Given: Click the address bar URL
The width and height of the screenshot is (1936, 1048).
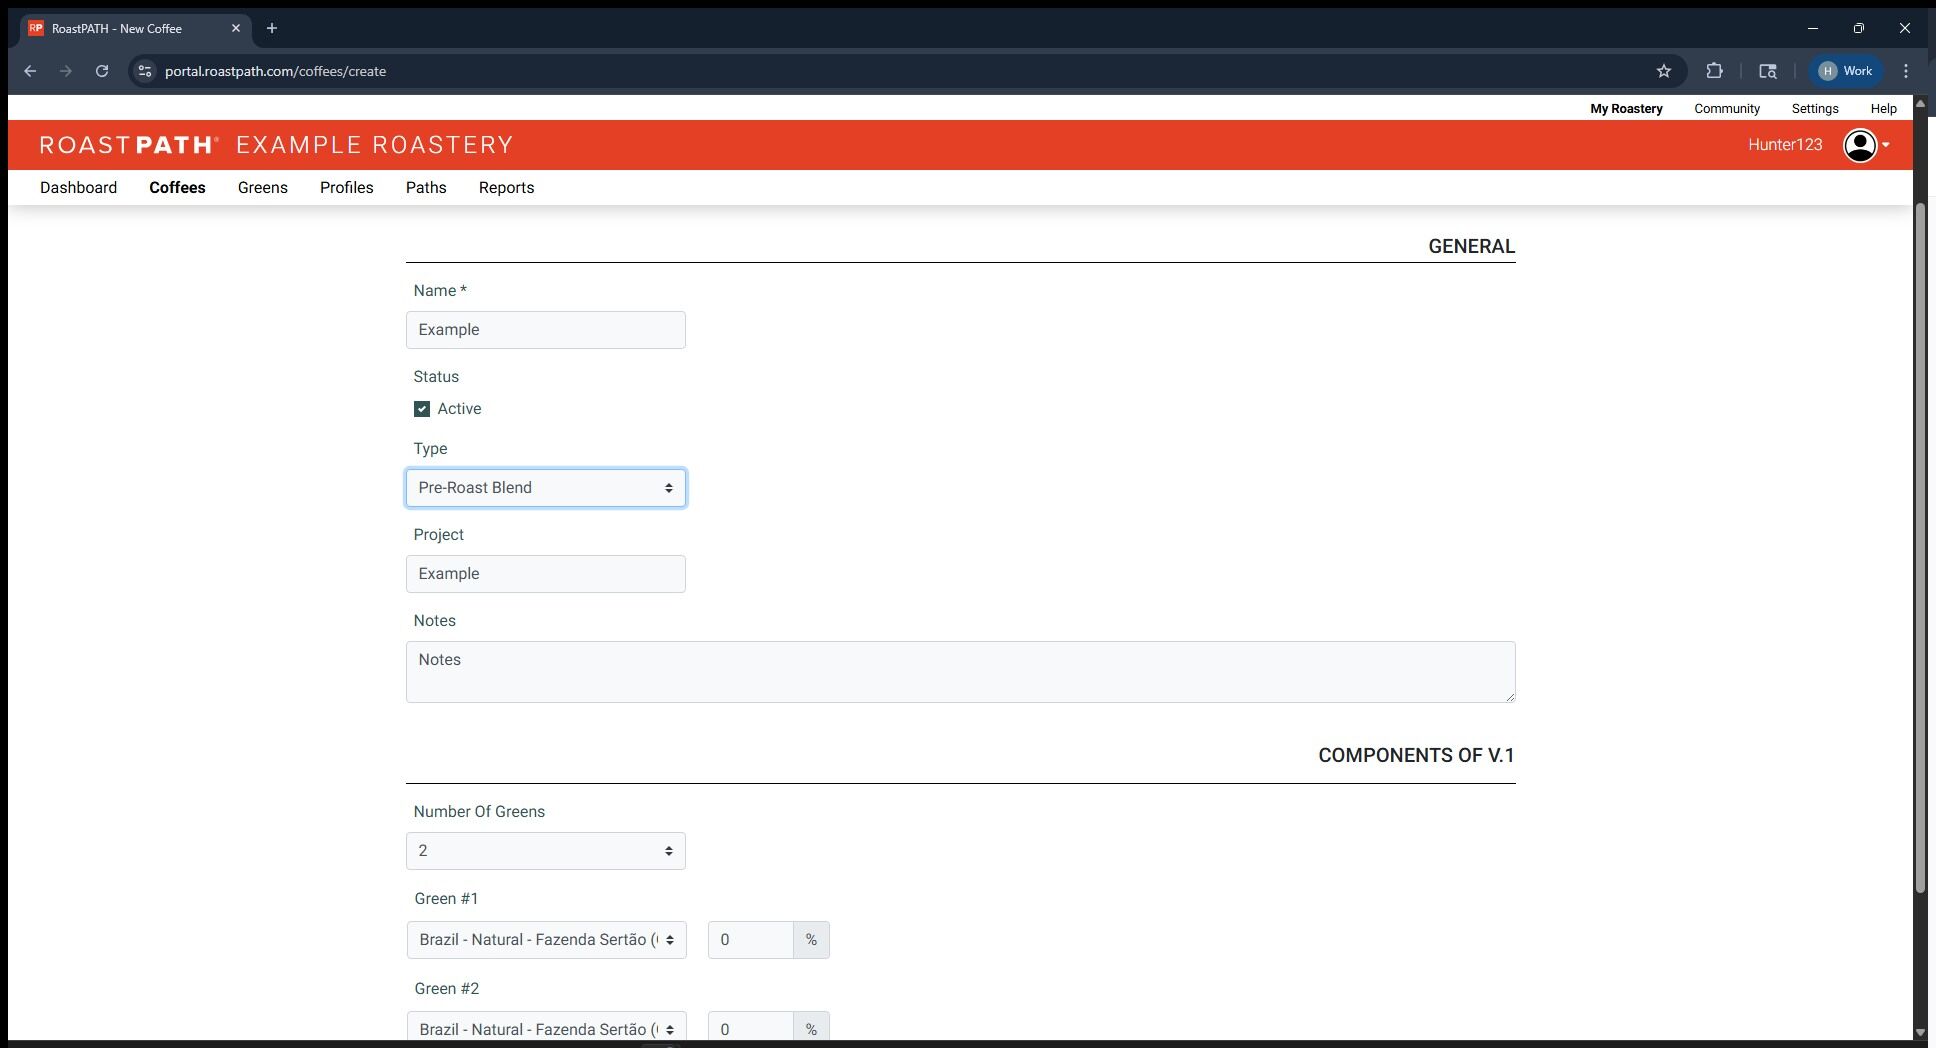Looking at the screenshot, I should pyautogui.click(x=275, y=71).
